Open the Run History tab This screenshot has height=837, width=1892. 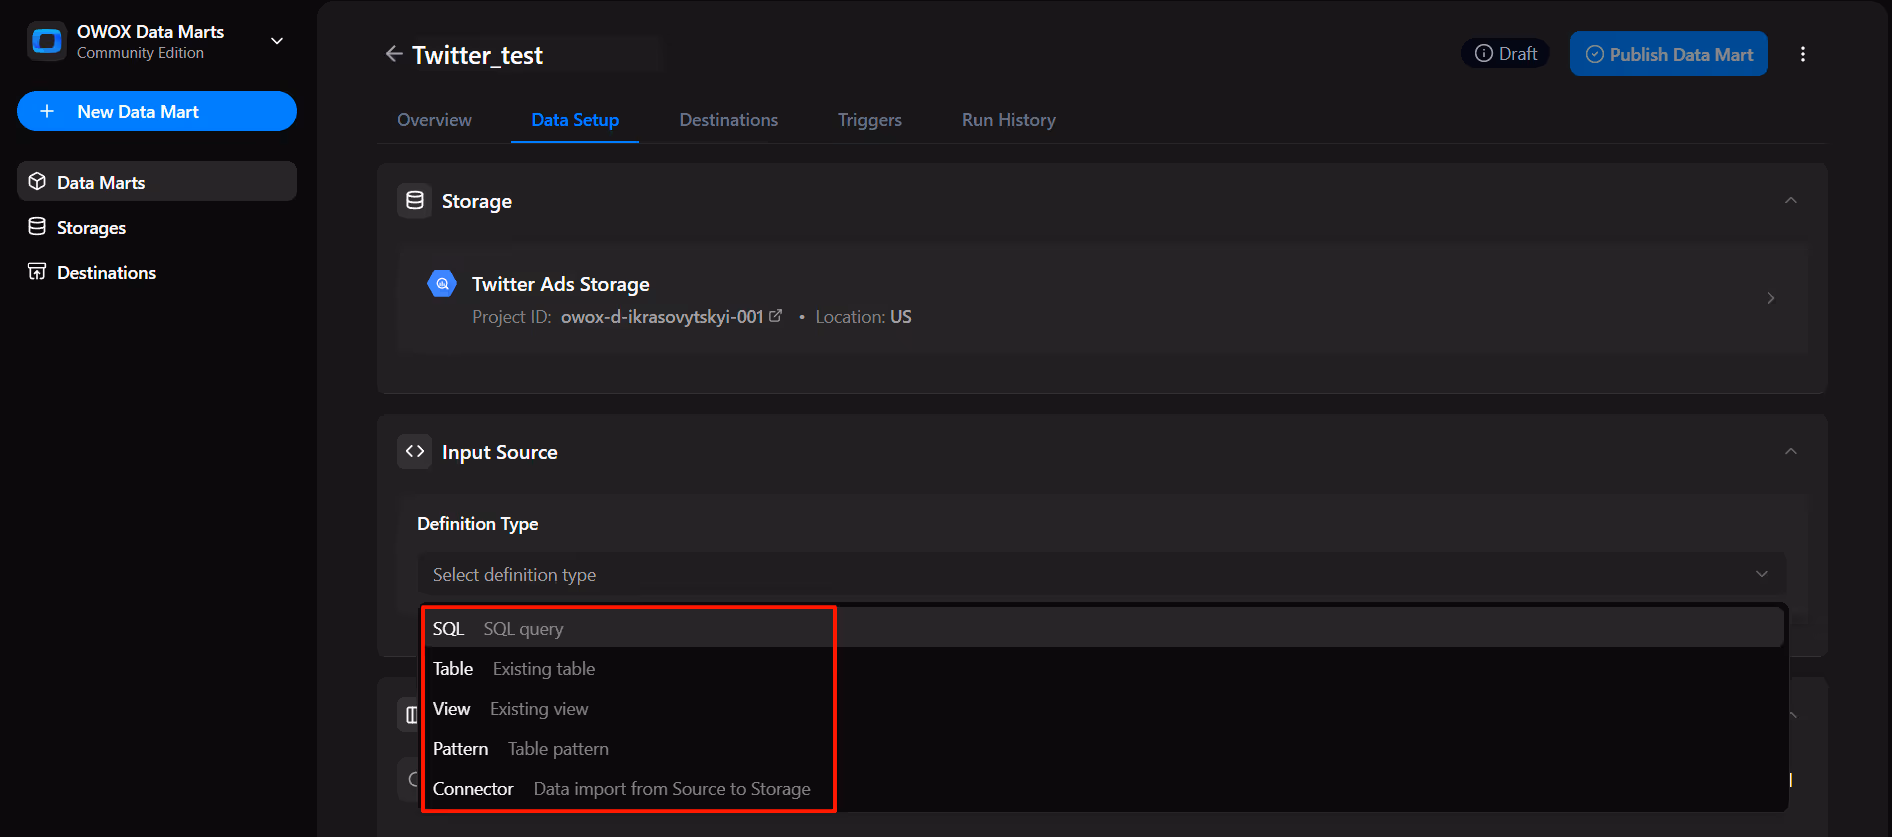1009,120
